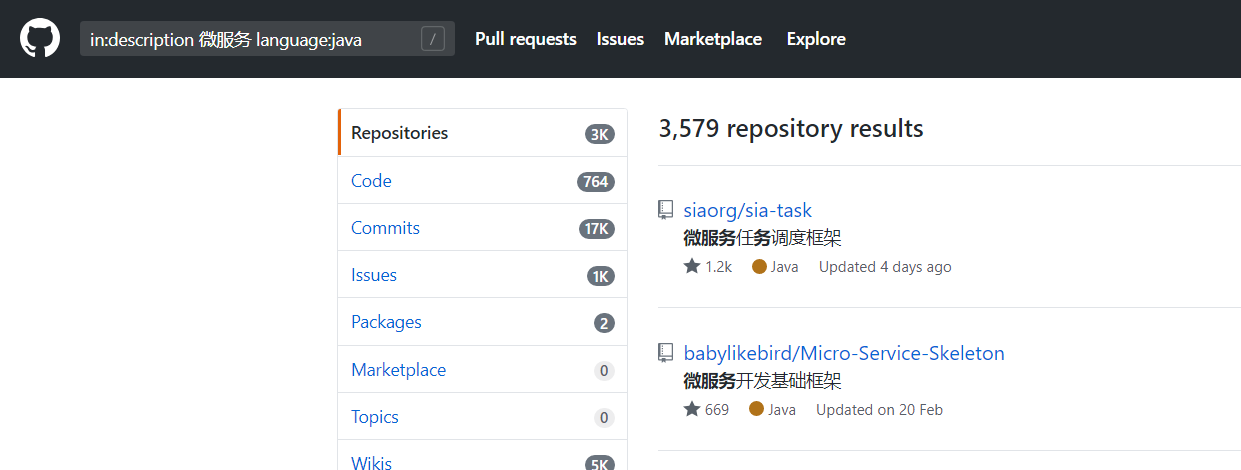Switch to Code results
Image resolution: width=1241 pixels, height=470 pixels.
[483, 181]
